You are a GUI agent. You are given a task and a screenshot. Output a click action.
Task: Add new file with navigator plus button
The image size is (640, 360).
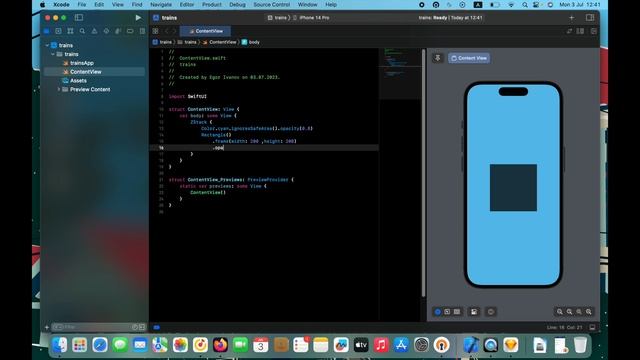[47, 327]
